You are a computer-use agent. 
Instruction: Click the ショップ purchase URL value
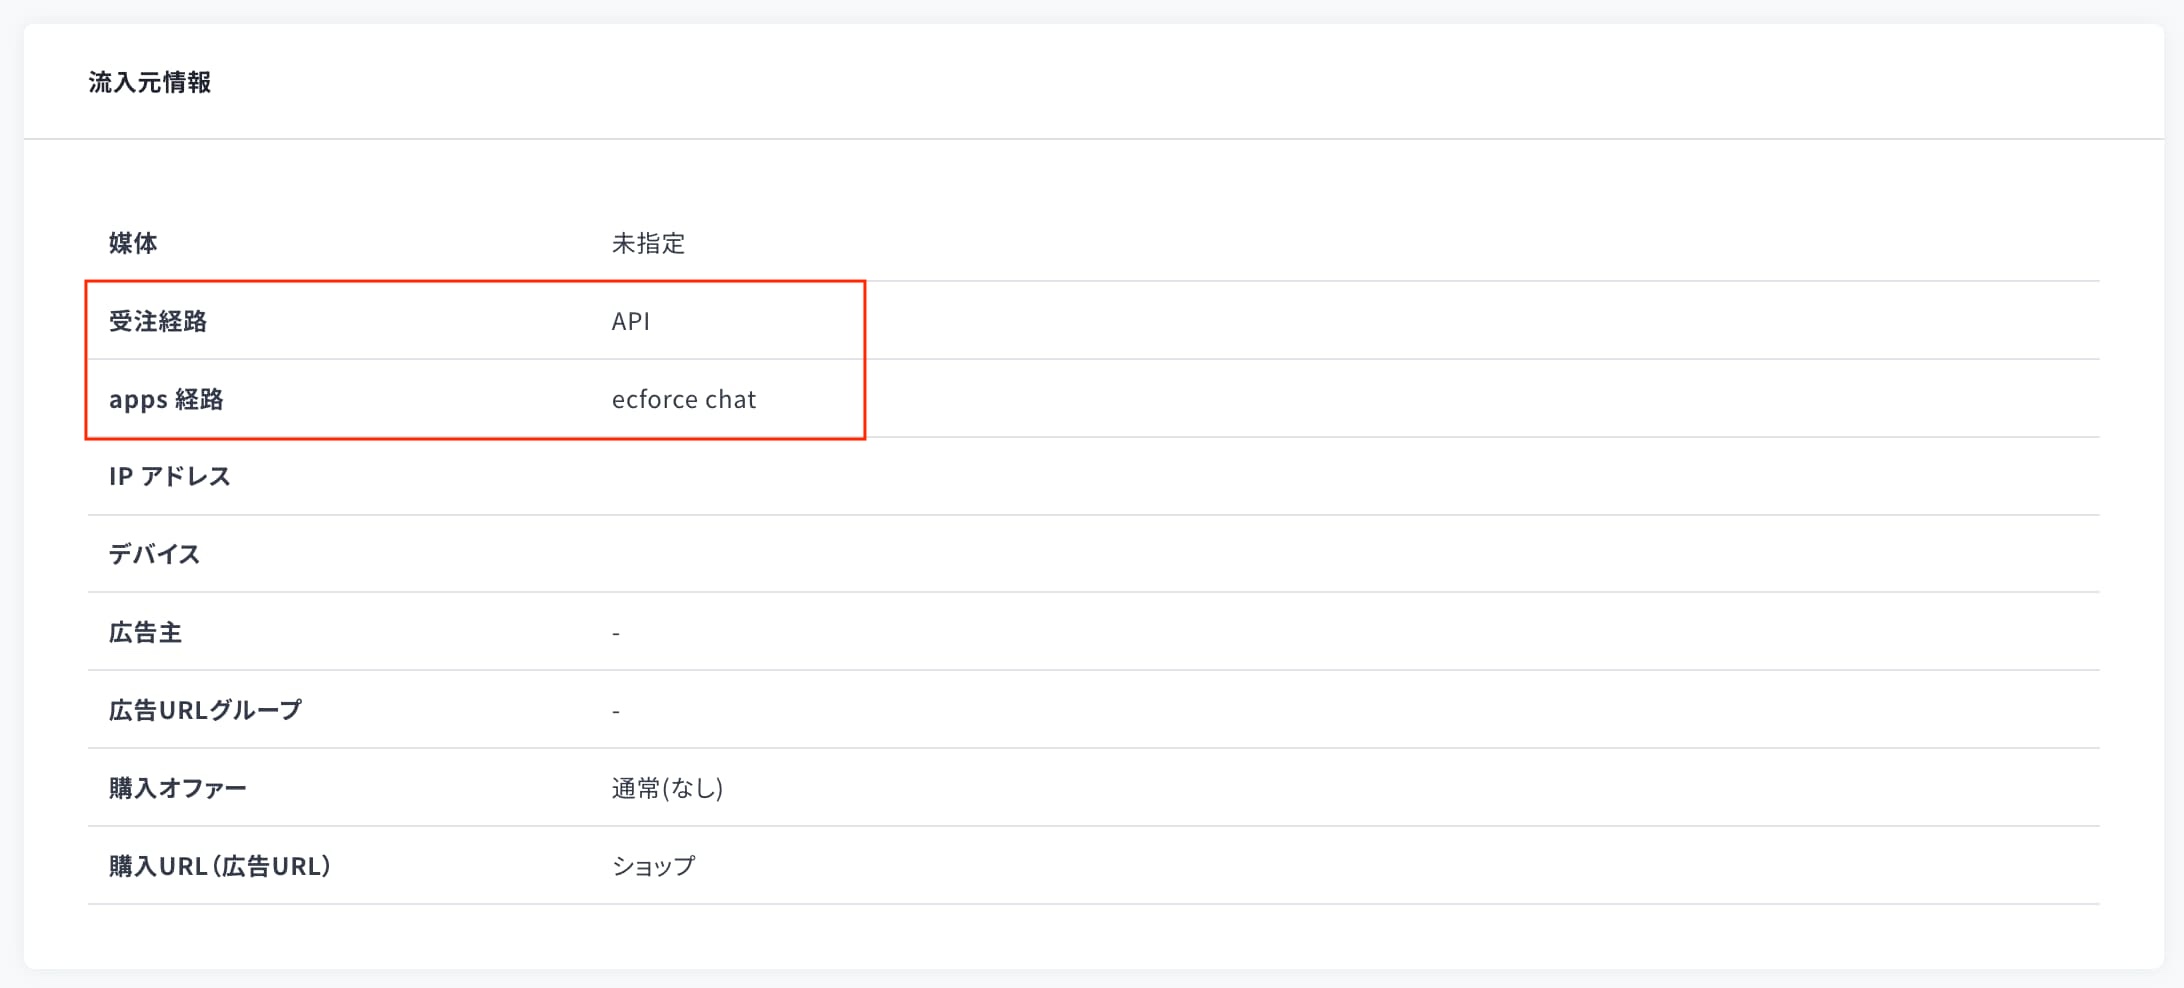653,866
